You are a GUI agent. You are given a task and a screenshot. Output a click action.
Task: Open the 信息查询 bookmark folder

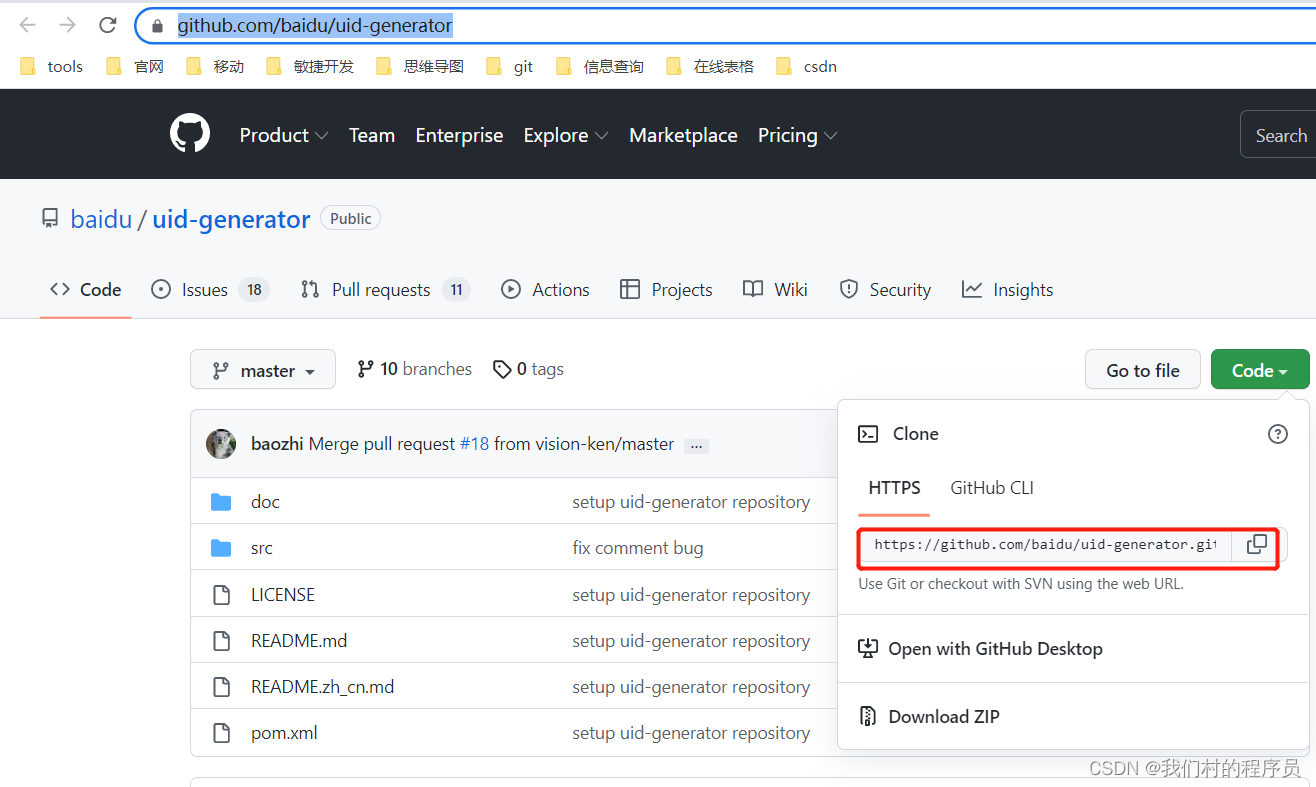click(600, 66)
